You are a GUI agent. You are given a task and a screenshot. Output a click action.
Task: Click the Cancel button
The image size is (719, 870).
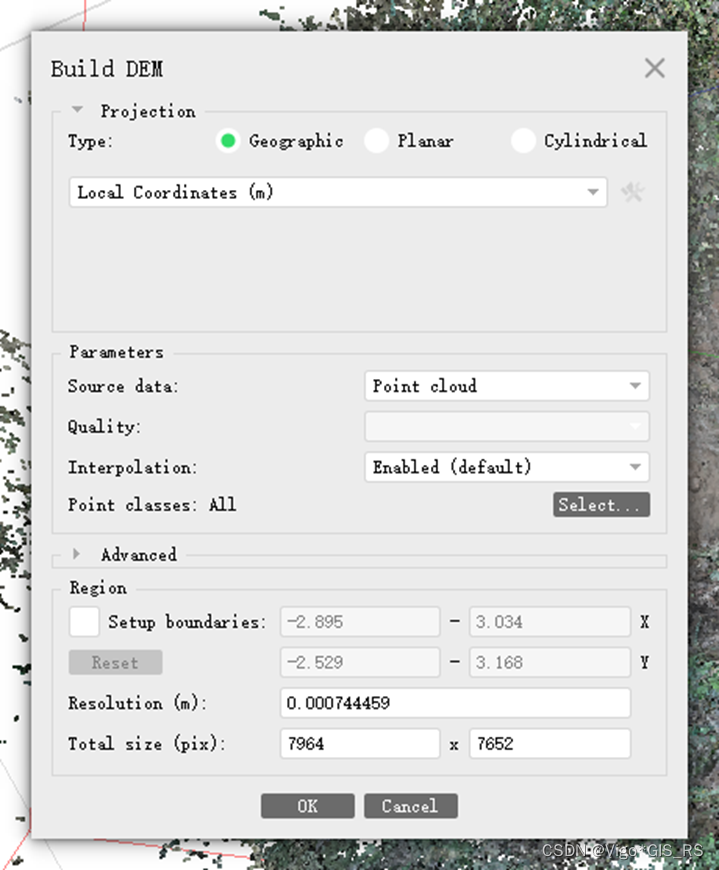pos(411,806)
